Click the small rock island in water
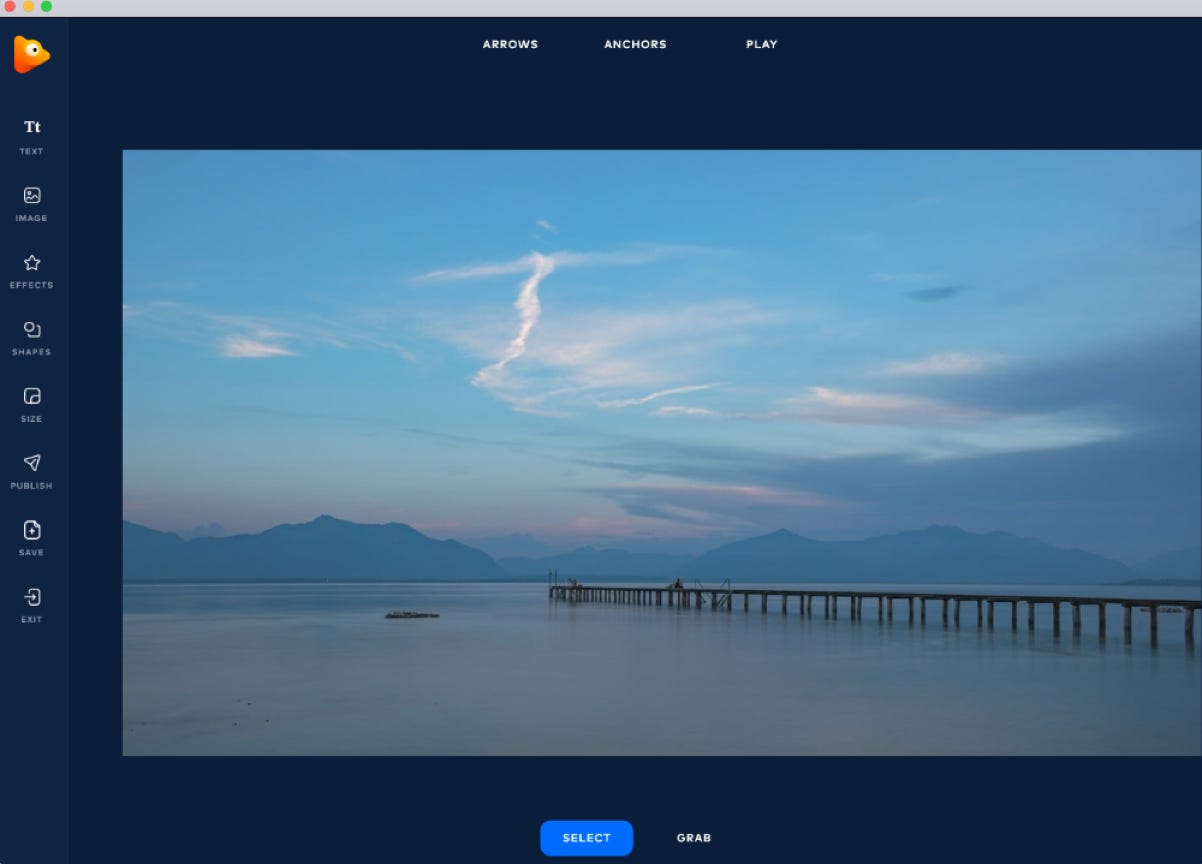This screenshot has height=864, width=1202. pyautogui.click(x=412, y=614)
